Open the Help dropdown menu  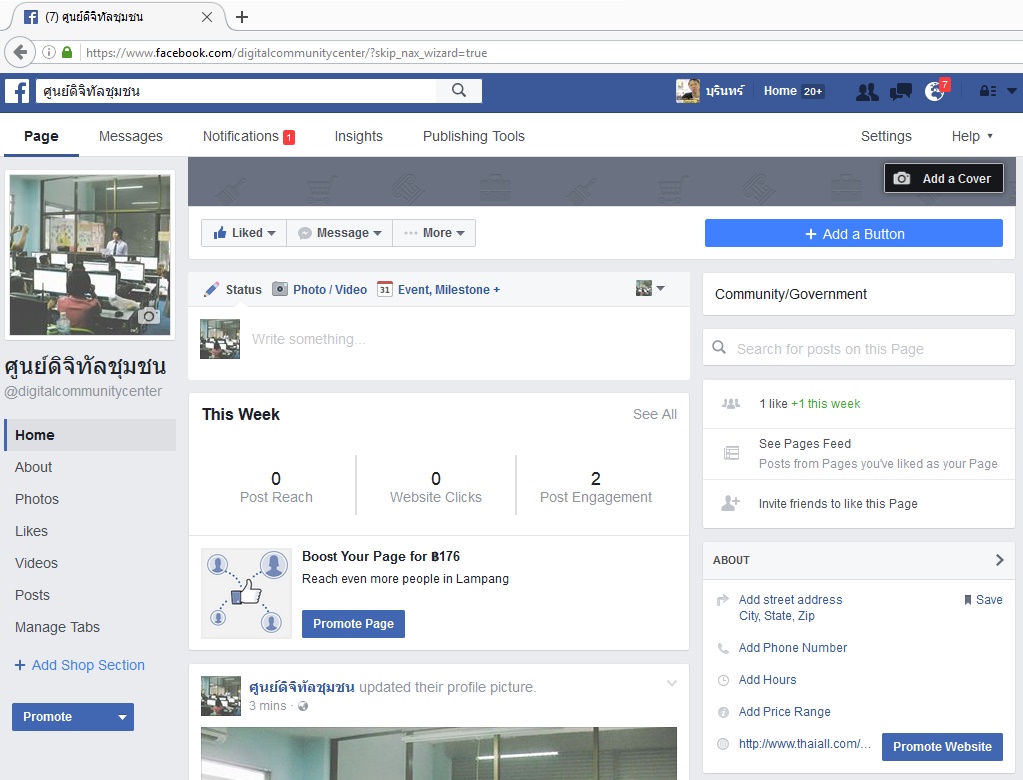tap(972, 136)
